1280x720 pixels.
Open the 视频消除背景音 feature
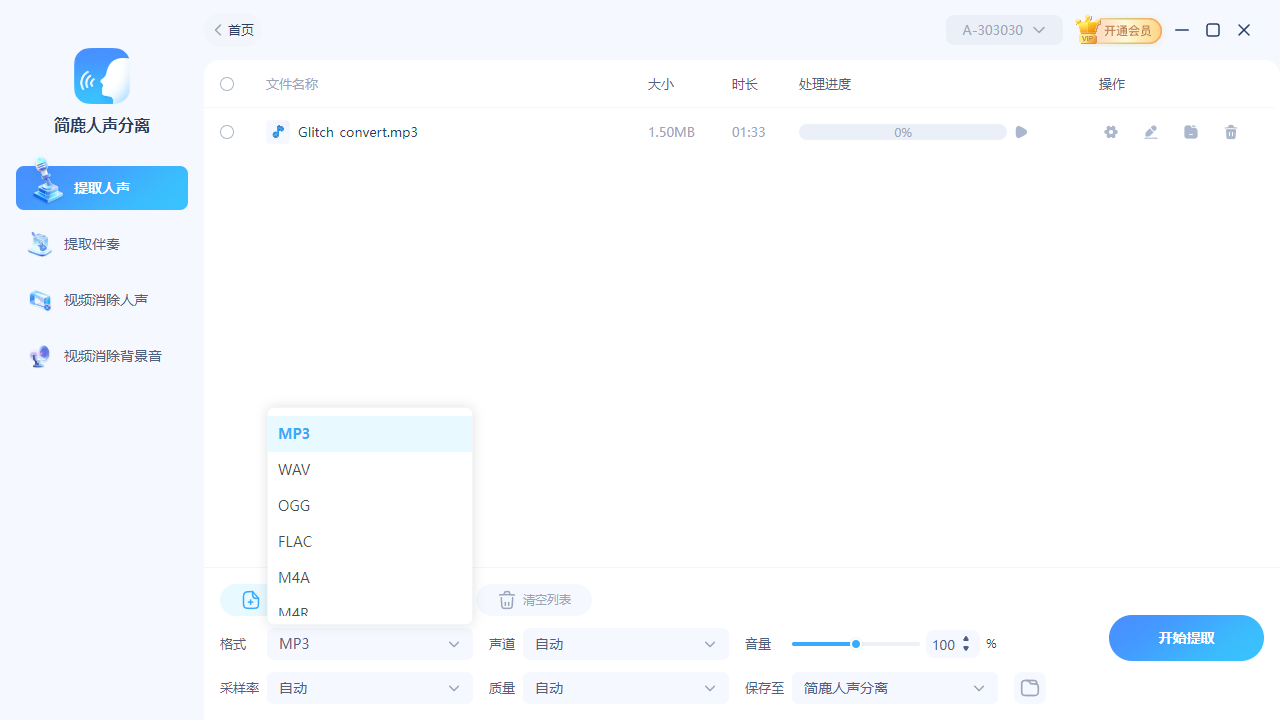[101, 355]
